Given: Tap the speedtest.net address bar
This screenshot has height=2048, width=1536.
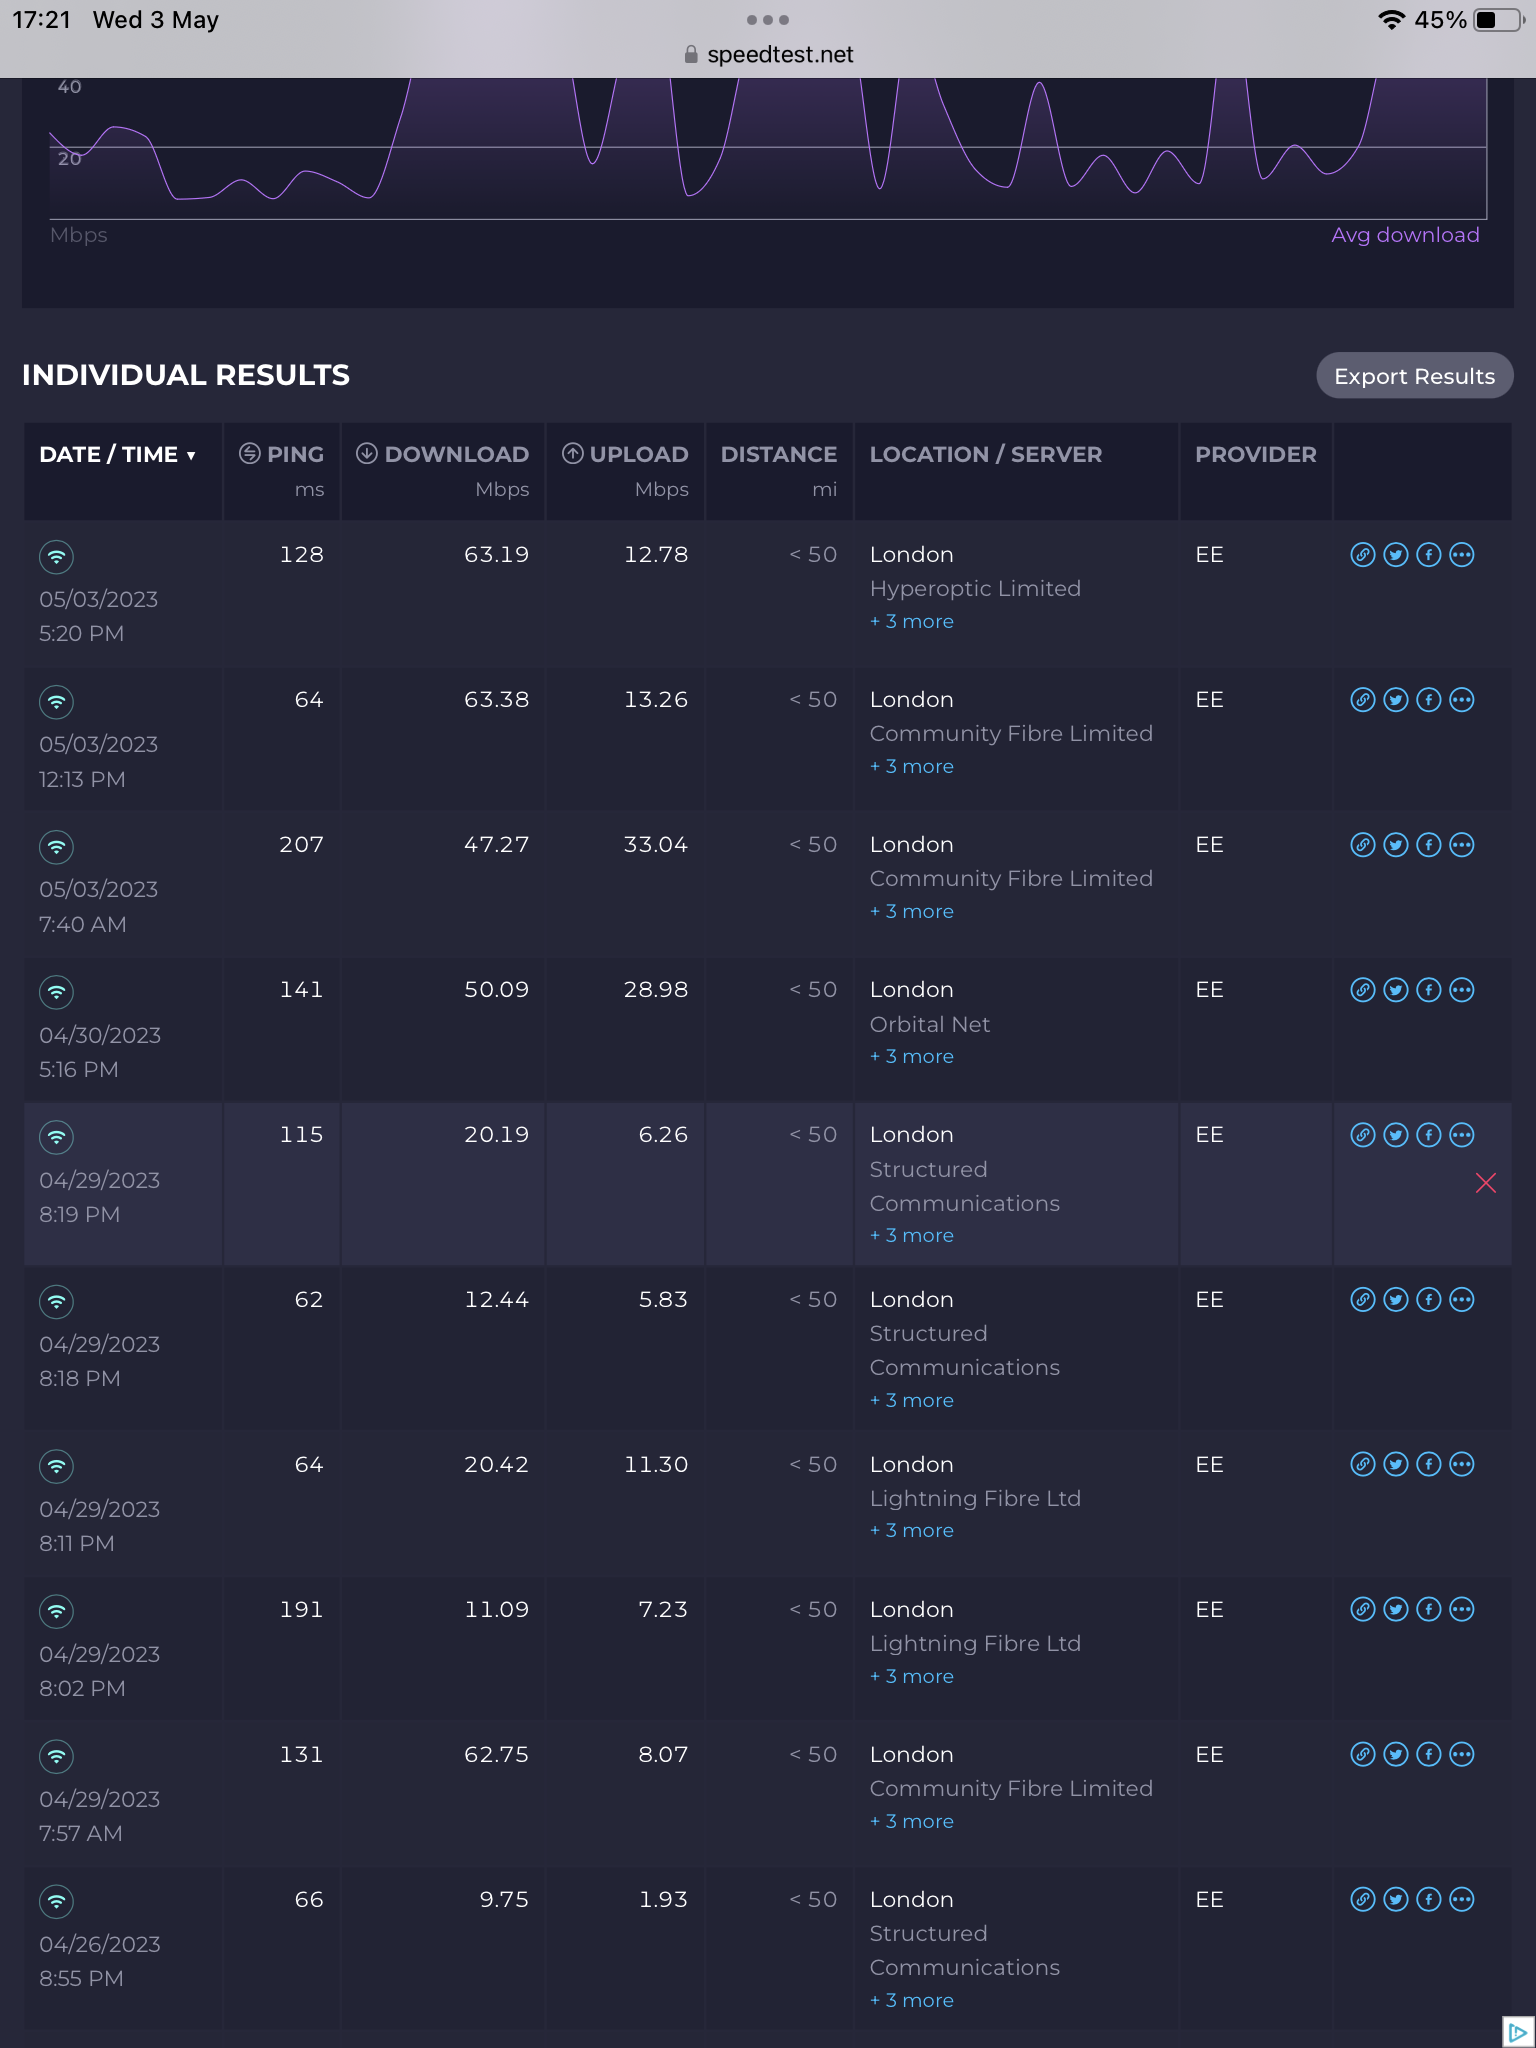Looking at the screenshot, I should [768, 54].
